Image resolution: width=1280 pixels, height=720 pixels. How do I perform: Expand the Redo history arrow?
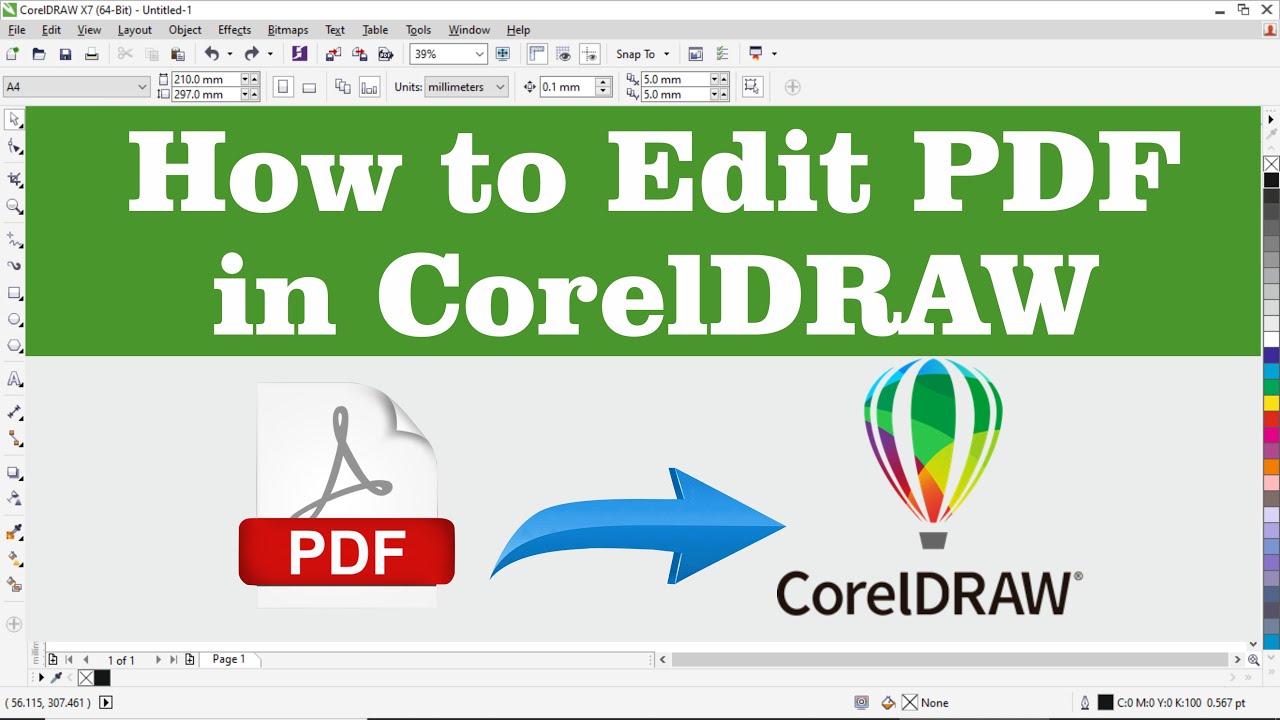point(269,54)
